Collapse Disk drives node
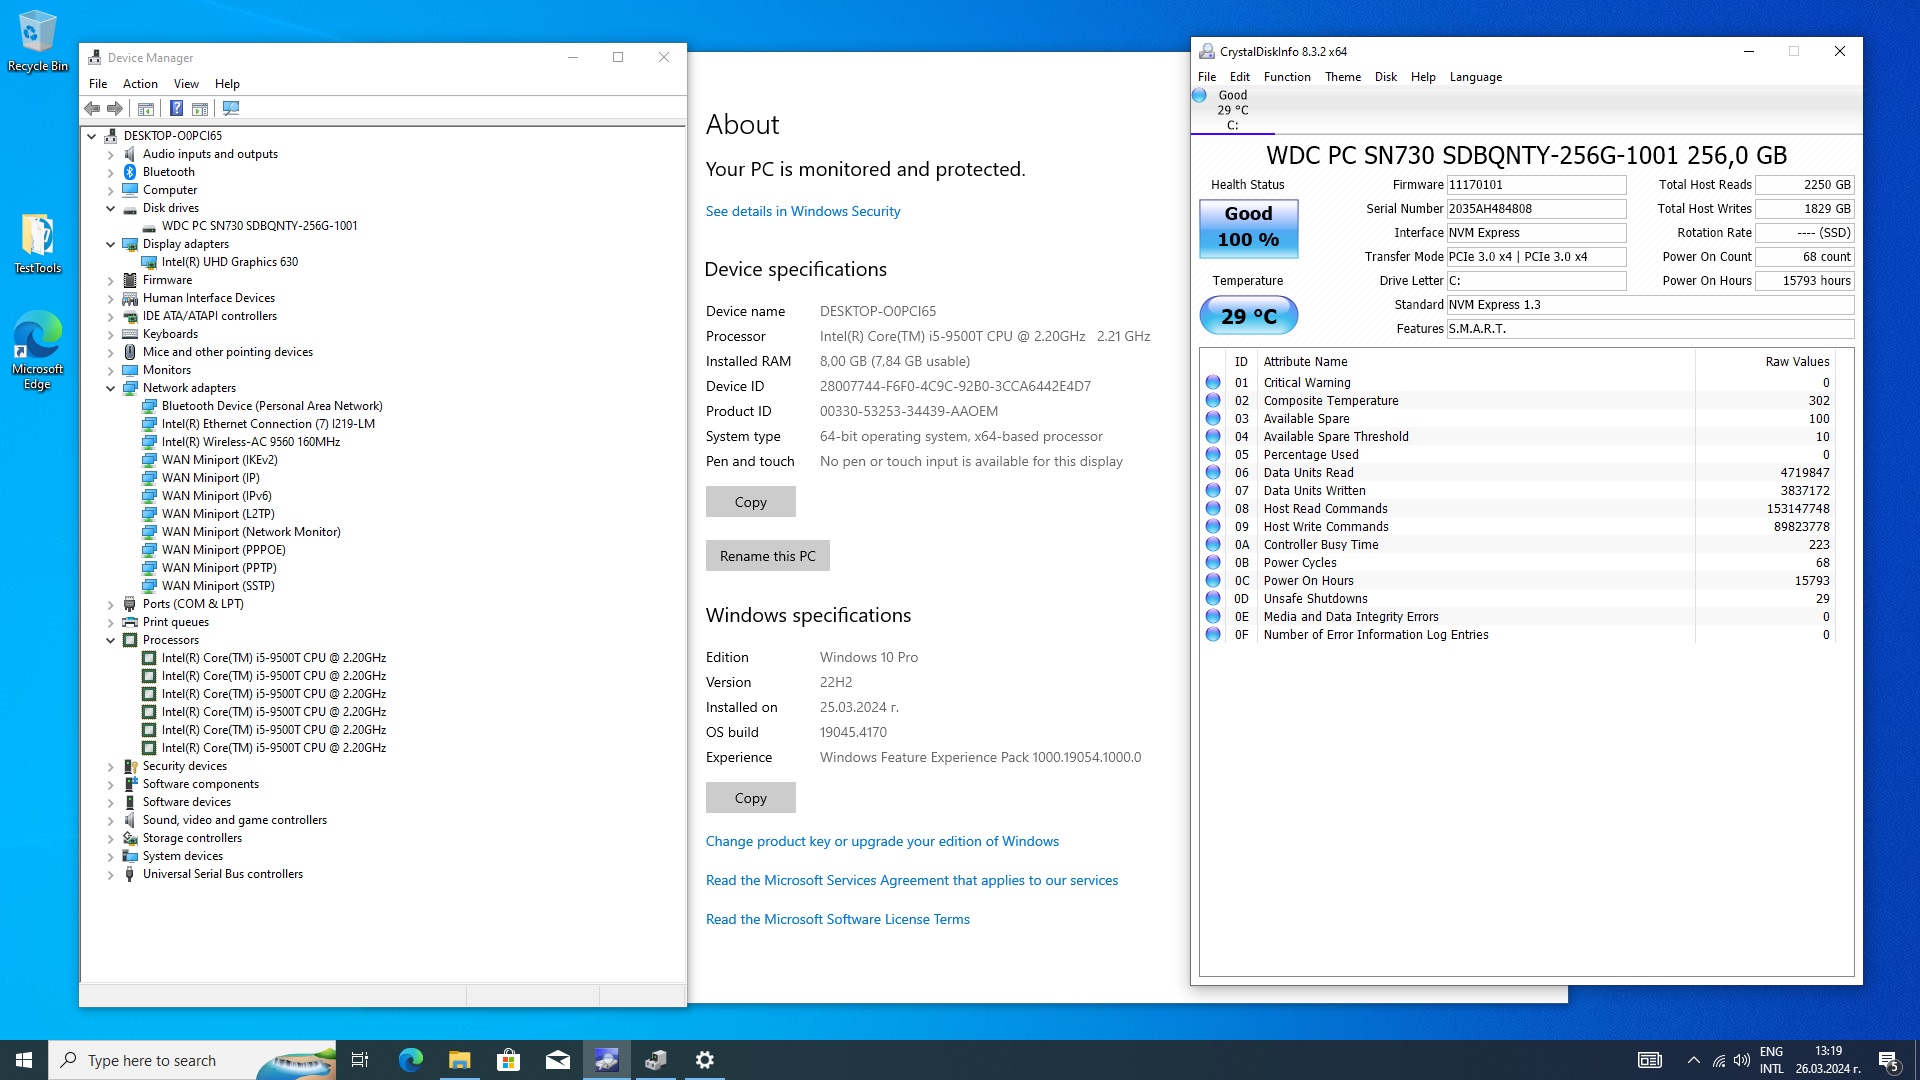 pyautogui.click(x=111, y=208)
